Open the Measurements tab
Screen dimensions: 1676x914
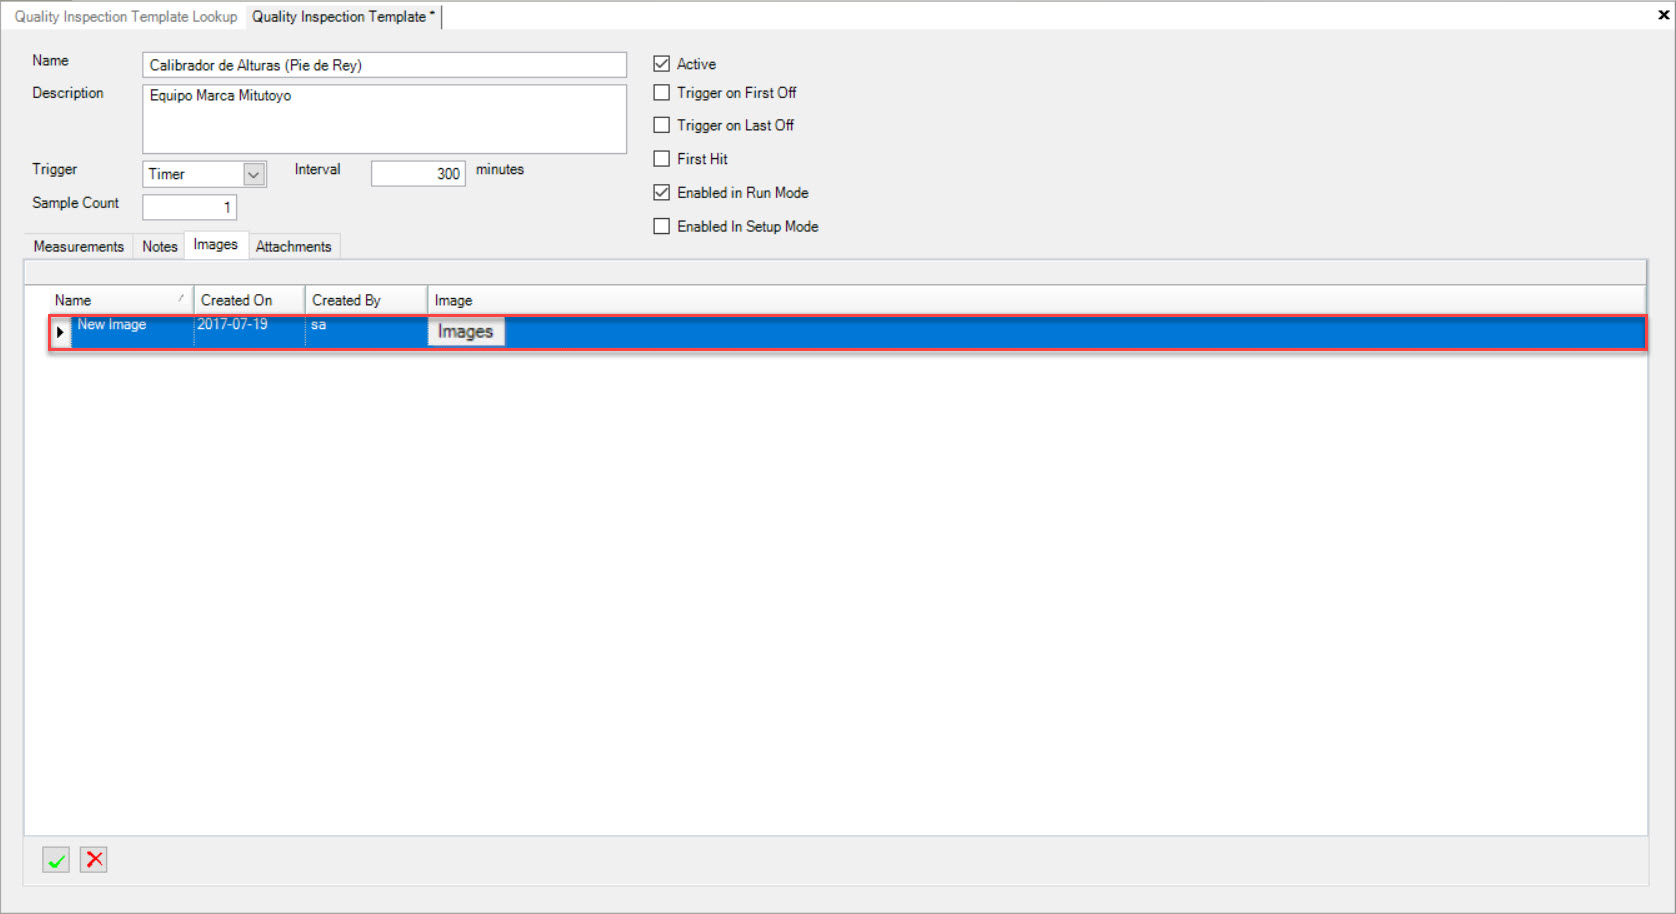coord(79,247)
